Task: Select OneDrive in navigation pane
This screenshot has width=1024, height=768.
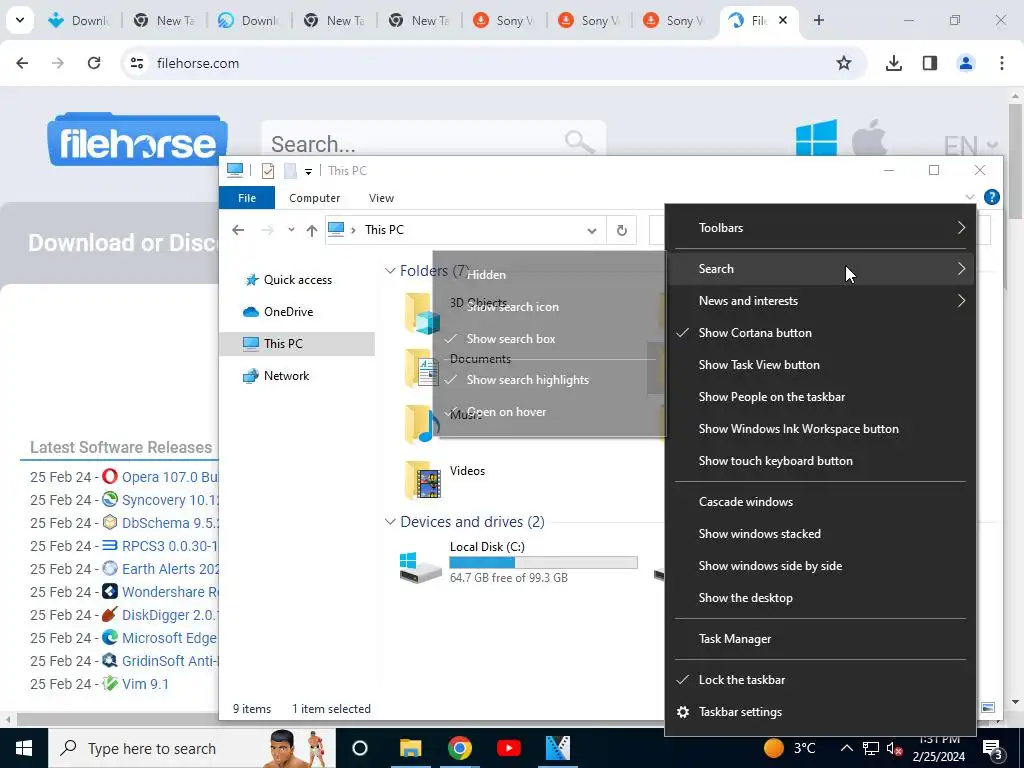Action: 288,312
